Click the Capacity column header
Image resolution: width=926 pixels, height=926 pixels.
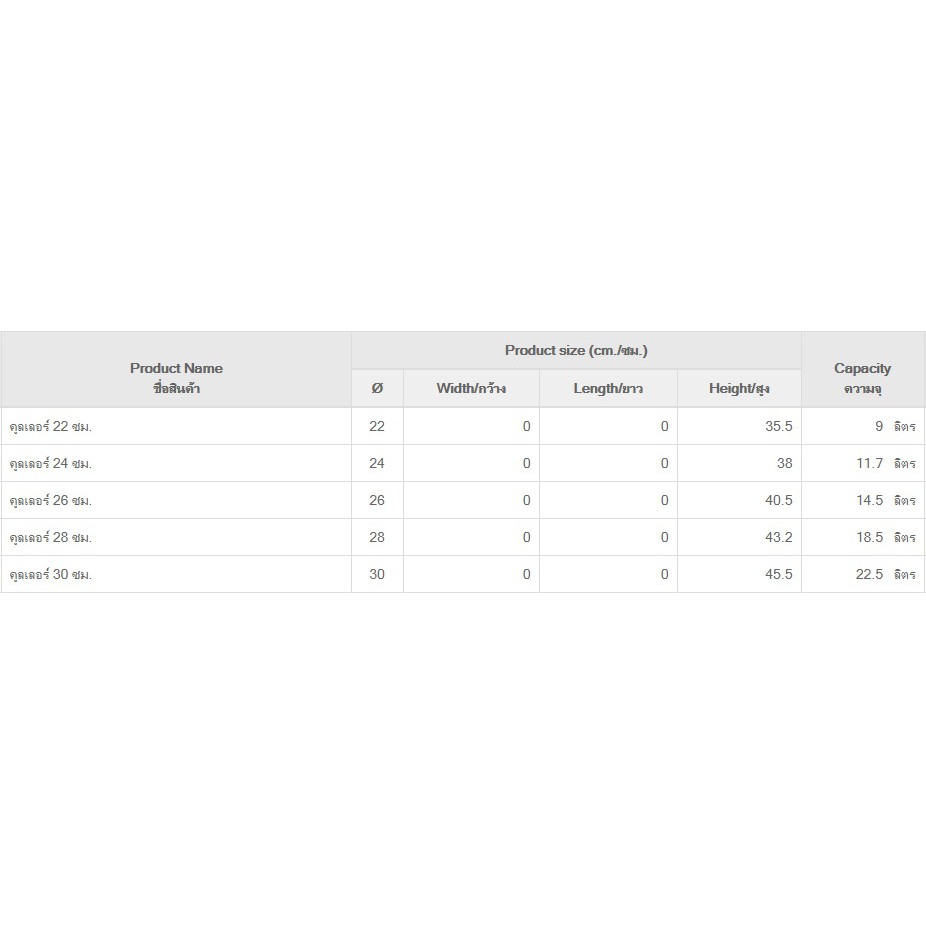[x=862, y=378]
